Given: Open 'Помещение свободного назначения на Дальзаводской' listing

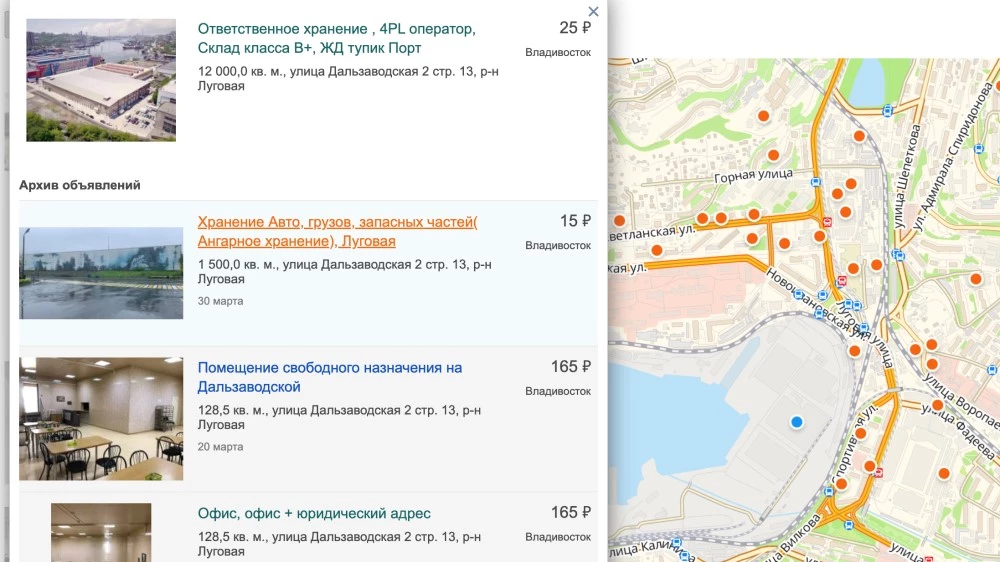Looking at the screenshot, I should tap(329, 377).
